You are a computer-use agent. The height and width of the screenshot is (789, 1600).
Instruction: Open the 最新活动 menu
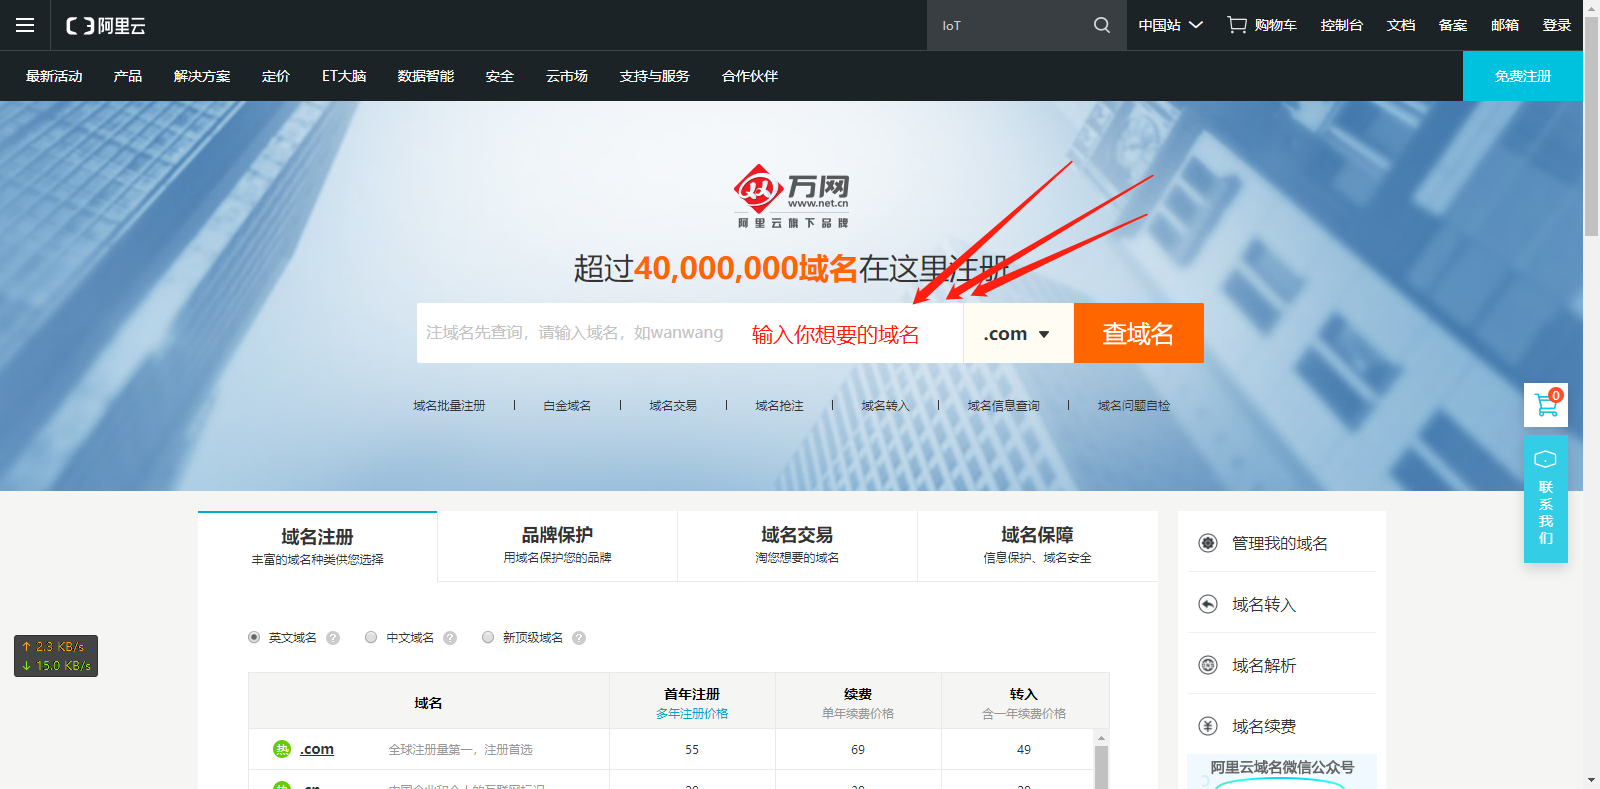[54, 76]
